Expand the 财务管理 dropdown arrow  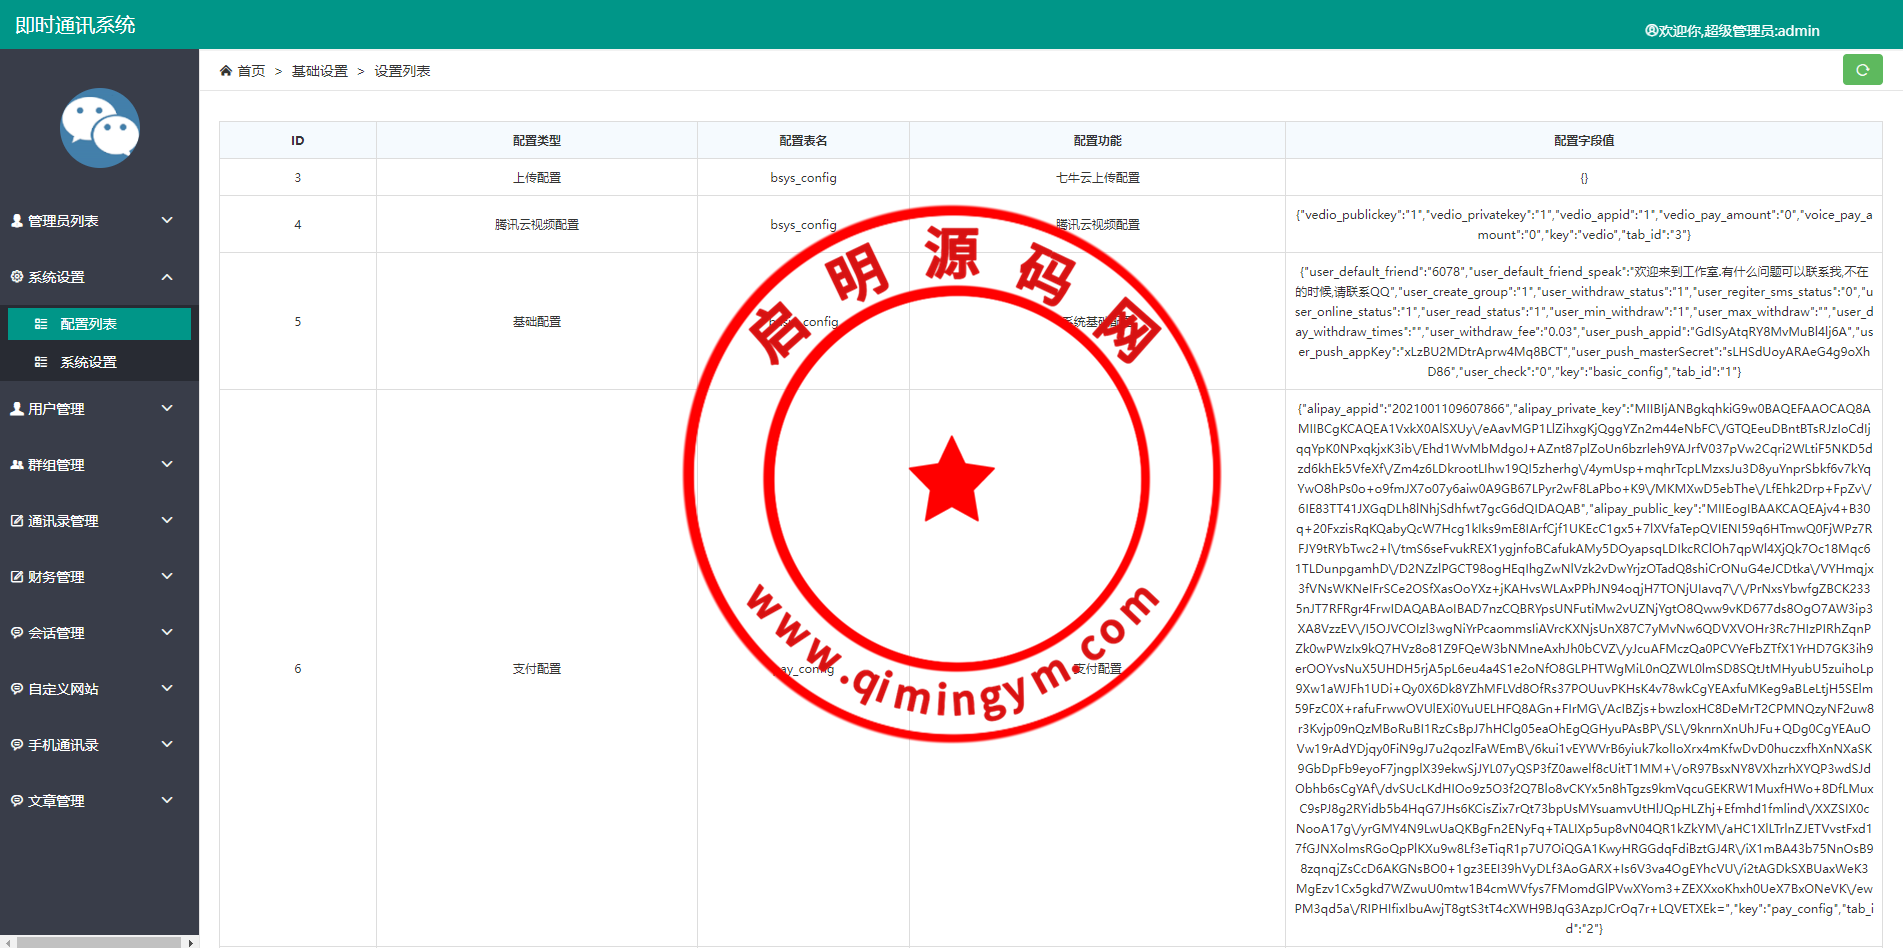click(167, 577)
